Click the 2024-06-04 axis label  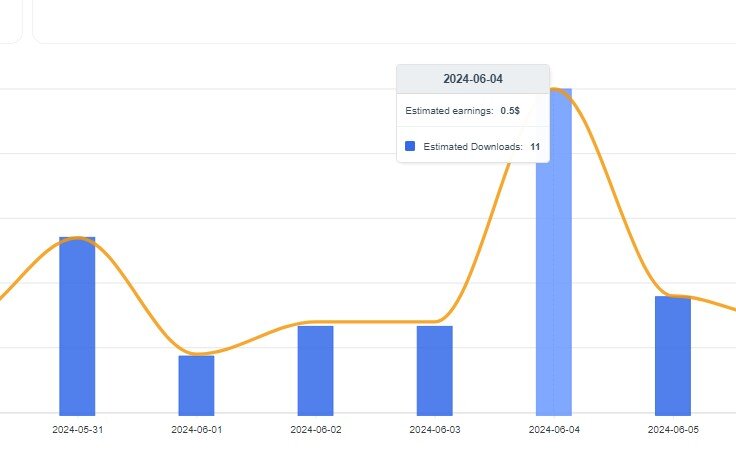[554, 429]
